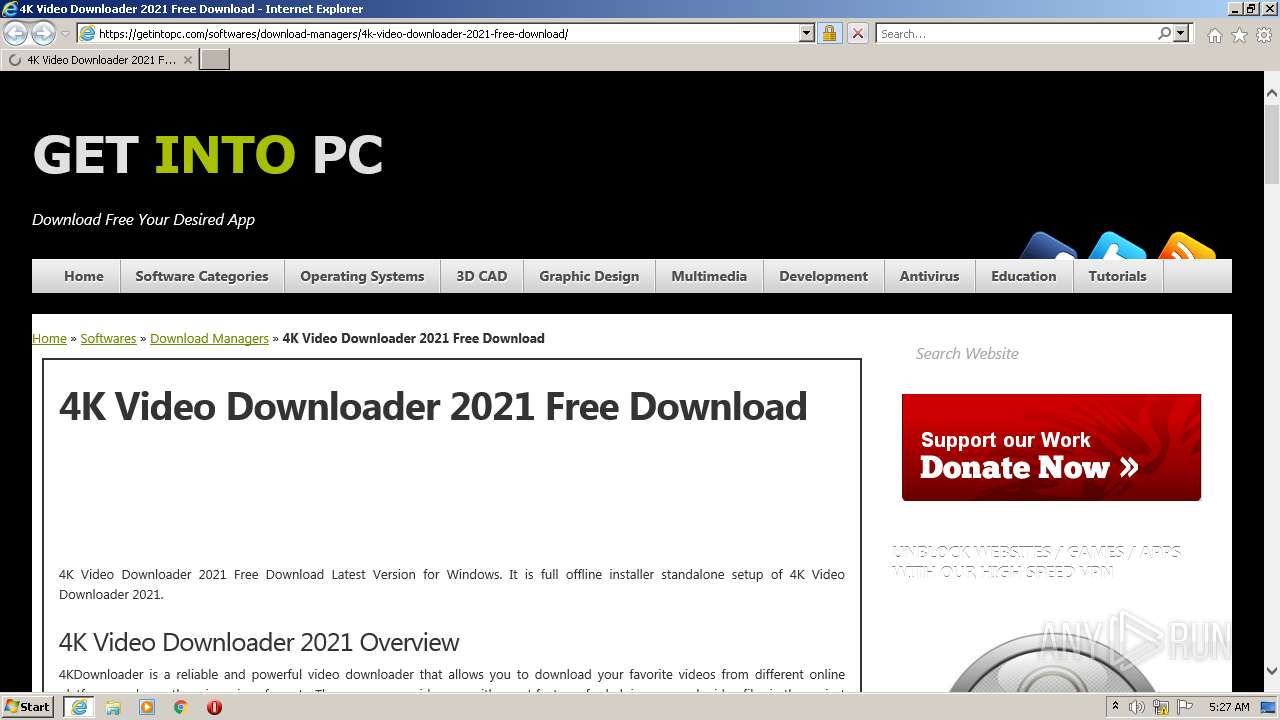Image resolution: width=1280 pixels, height=720 pixels.
Task: Click the Action Center flag icon
Action: pos(1185,707)
